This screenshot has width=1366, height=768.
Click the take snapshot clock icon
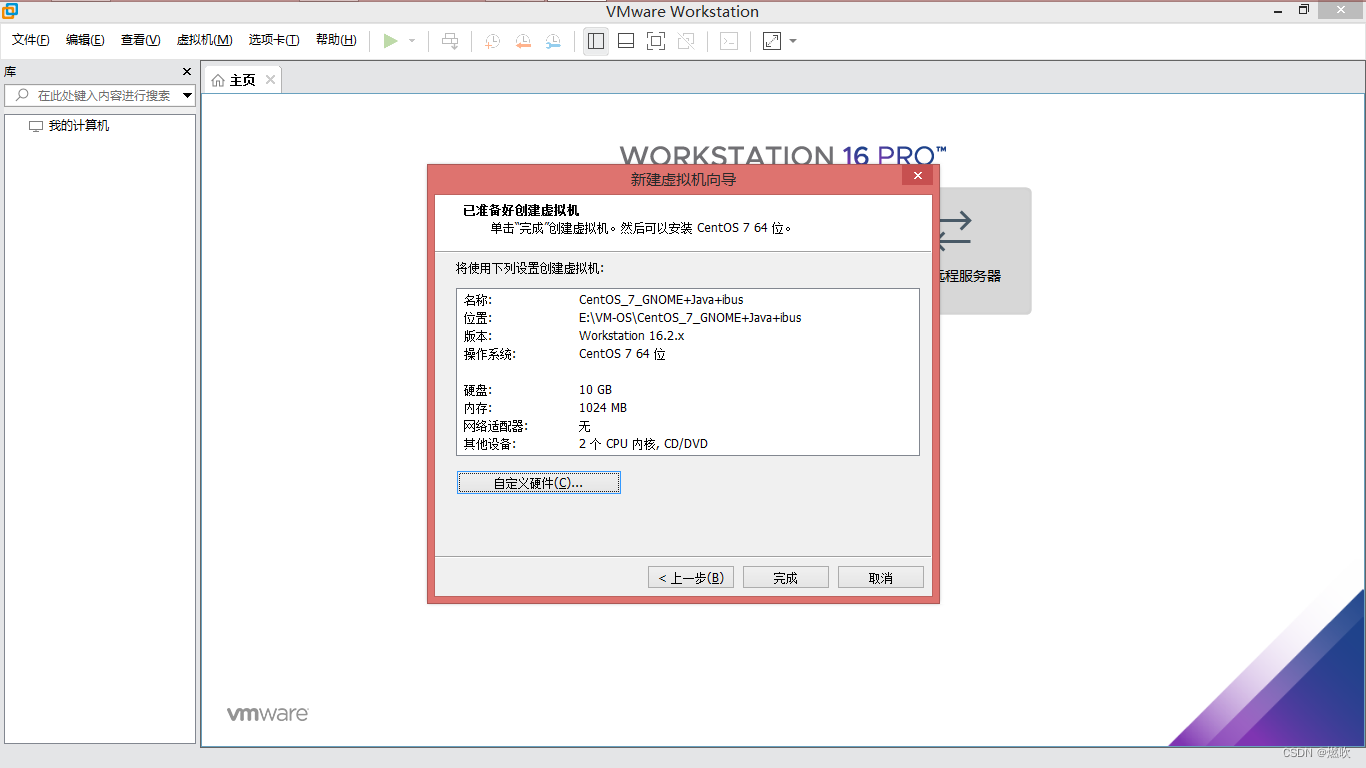pyautogui.click(x=492, y=41)
